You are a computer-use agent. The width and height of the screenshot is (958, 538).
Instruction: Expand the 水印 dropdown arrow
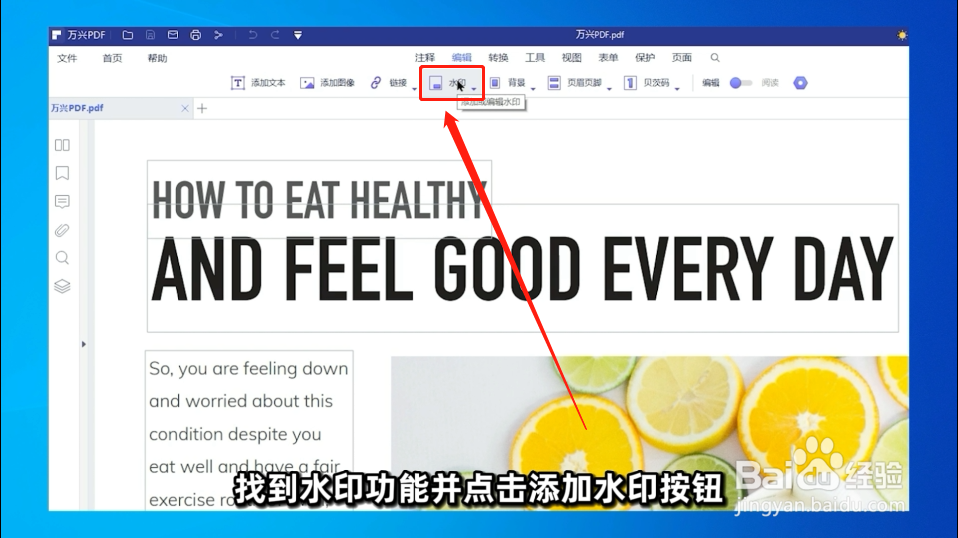[474, 89]
